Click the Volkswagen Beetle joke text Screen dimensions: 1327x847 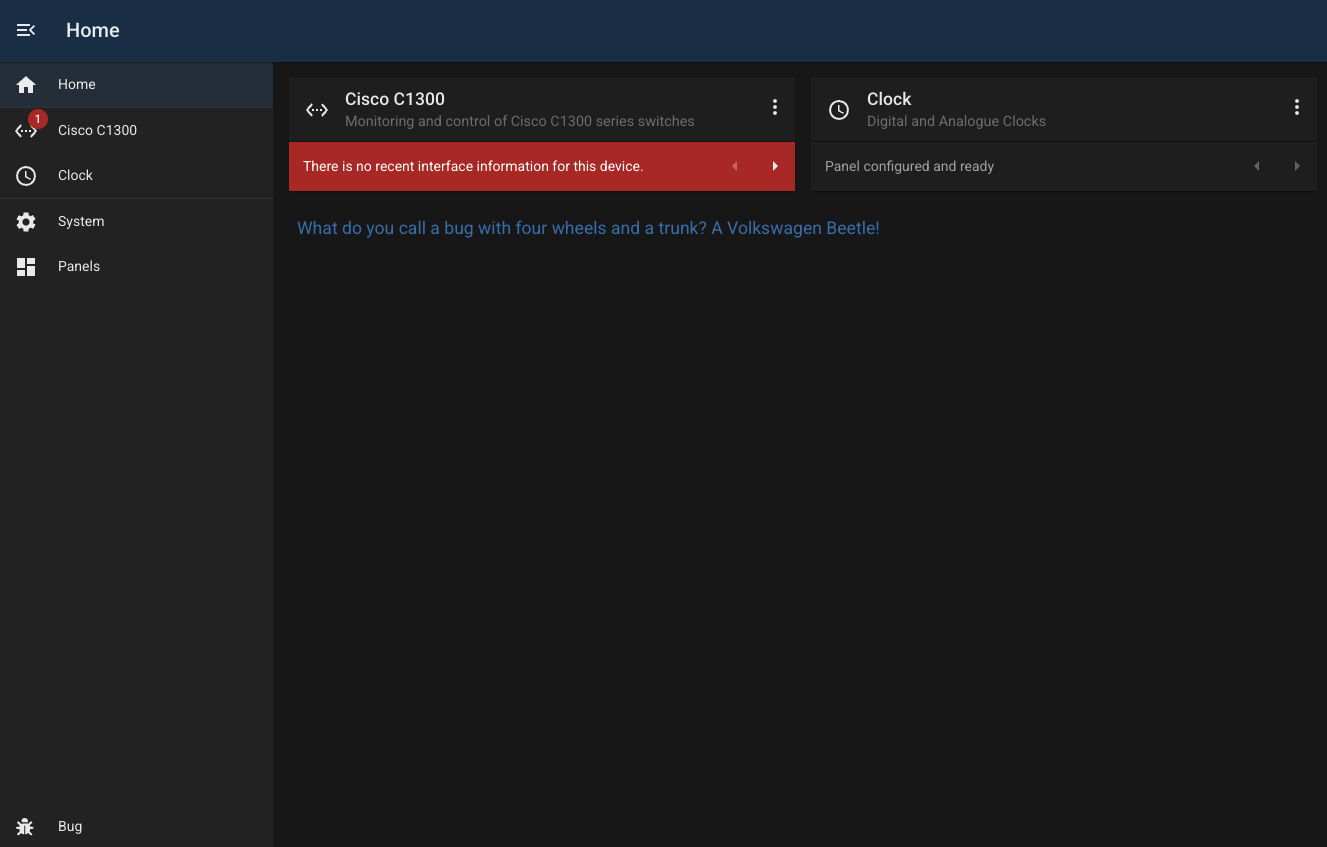[x=588, y=228]
